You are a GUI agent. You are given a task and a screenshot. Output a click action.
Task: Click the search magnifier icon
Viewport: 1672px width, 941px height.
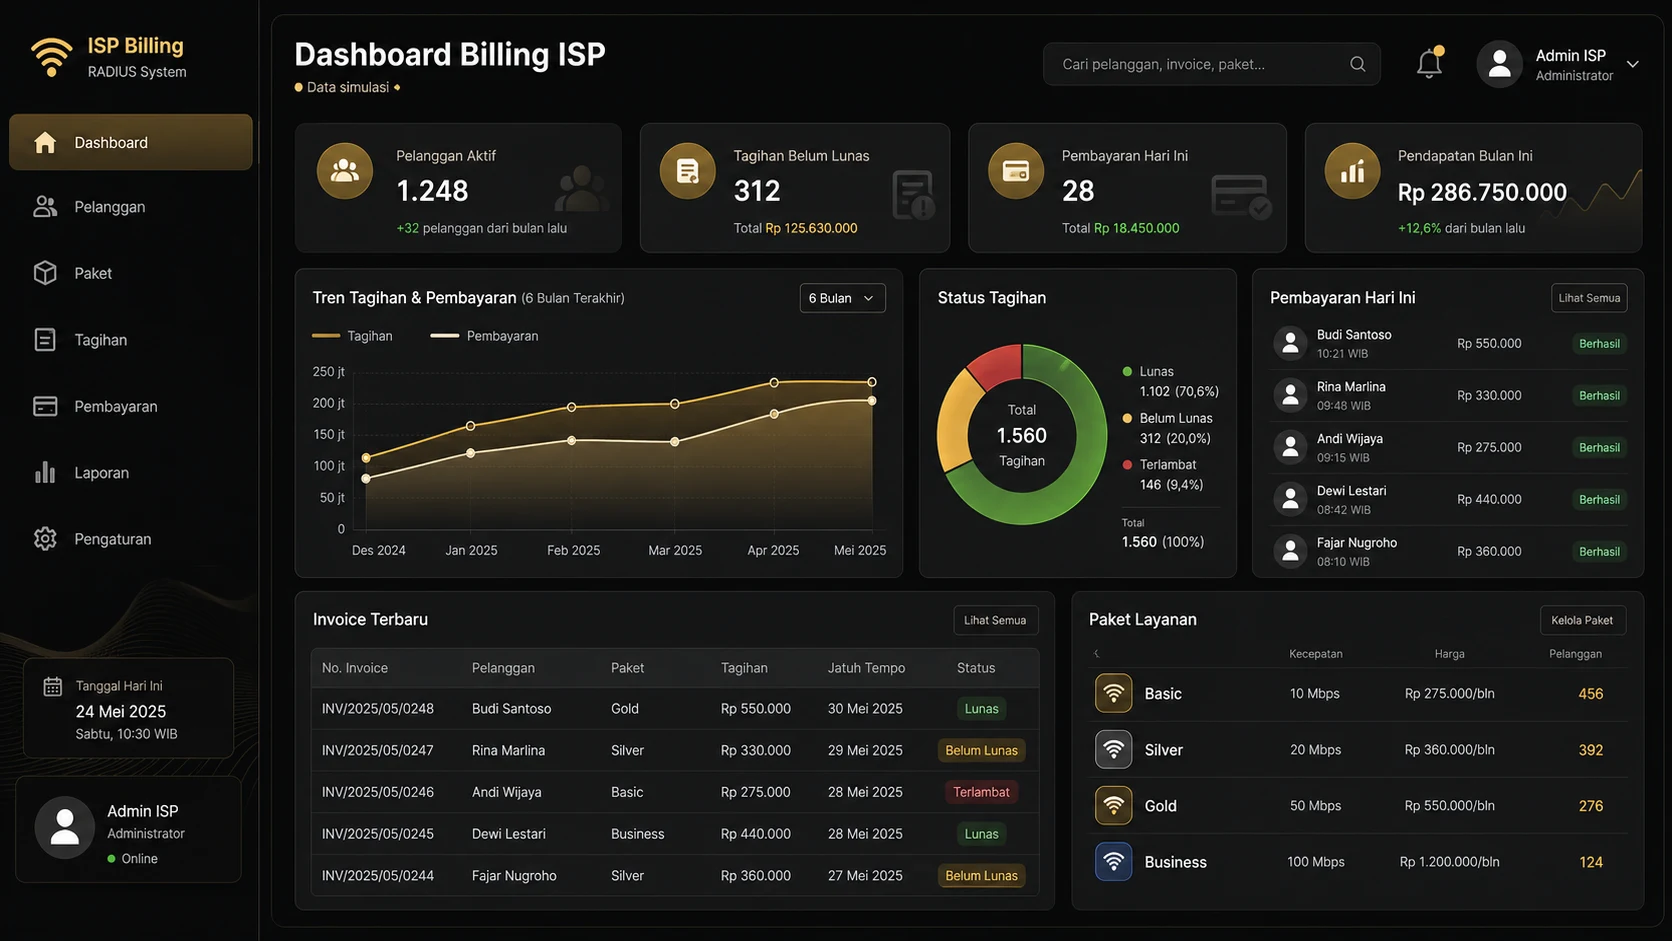[1357, 64]
